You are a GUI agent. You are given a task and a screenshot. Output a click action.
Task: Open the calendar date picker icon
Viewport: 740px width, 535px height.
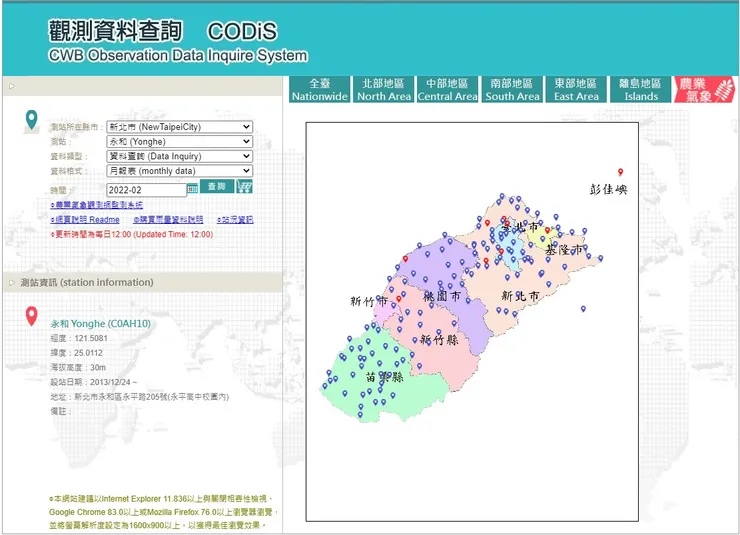point(193,189)
